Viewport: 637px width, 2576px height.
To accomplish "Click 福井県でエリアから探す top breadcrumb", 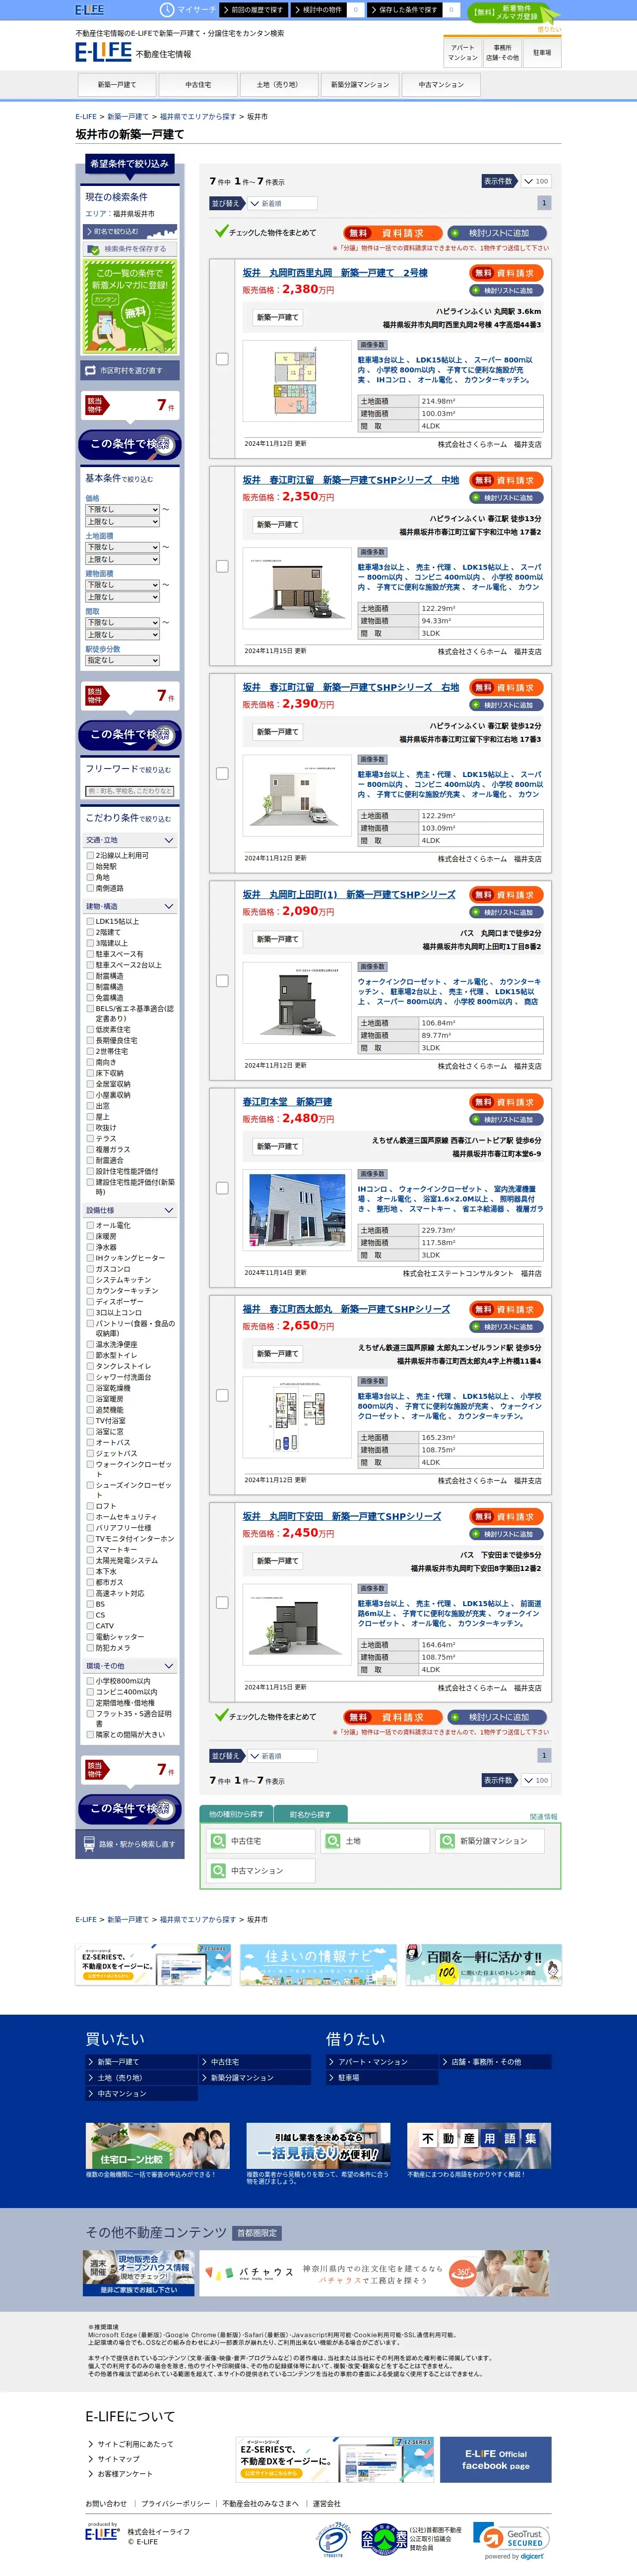I will [198, 117].
